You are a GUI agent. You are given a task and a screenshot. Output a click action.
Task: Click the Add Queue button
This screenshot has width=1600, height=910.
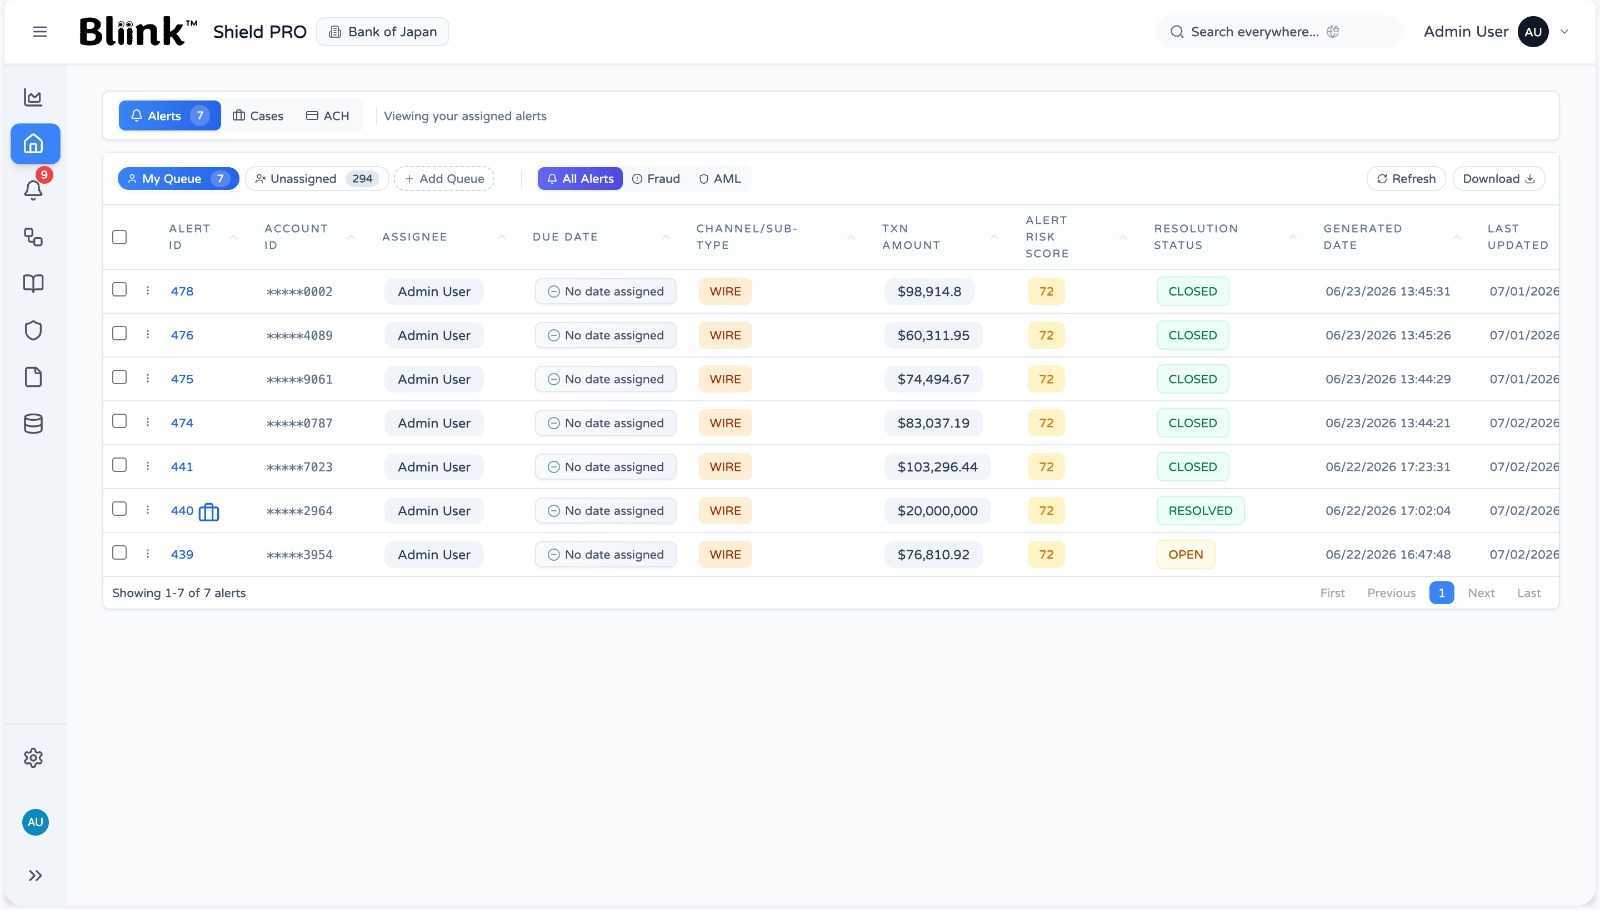pyautogui.click(x=444, y=179)
